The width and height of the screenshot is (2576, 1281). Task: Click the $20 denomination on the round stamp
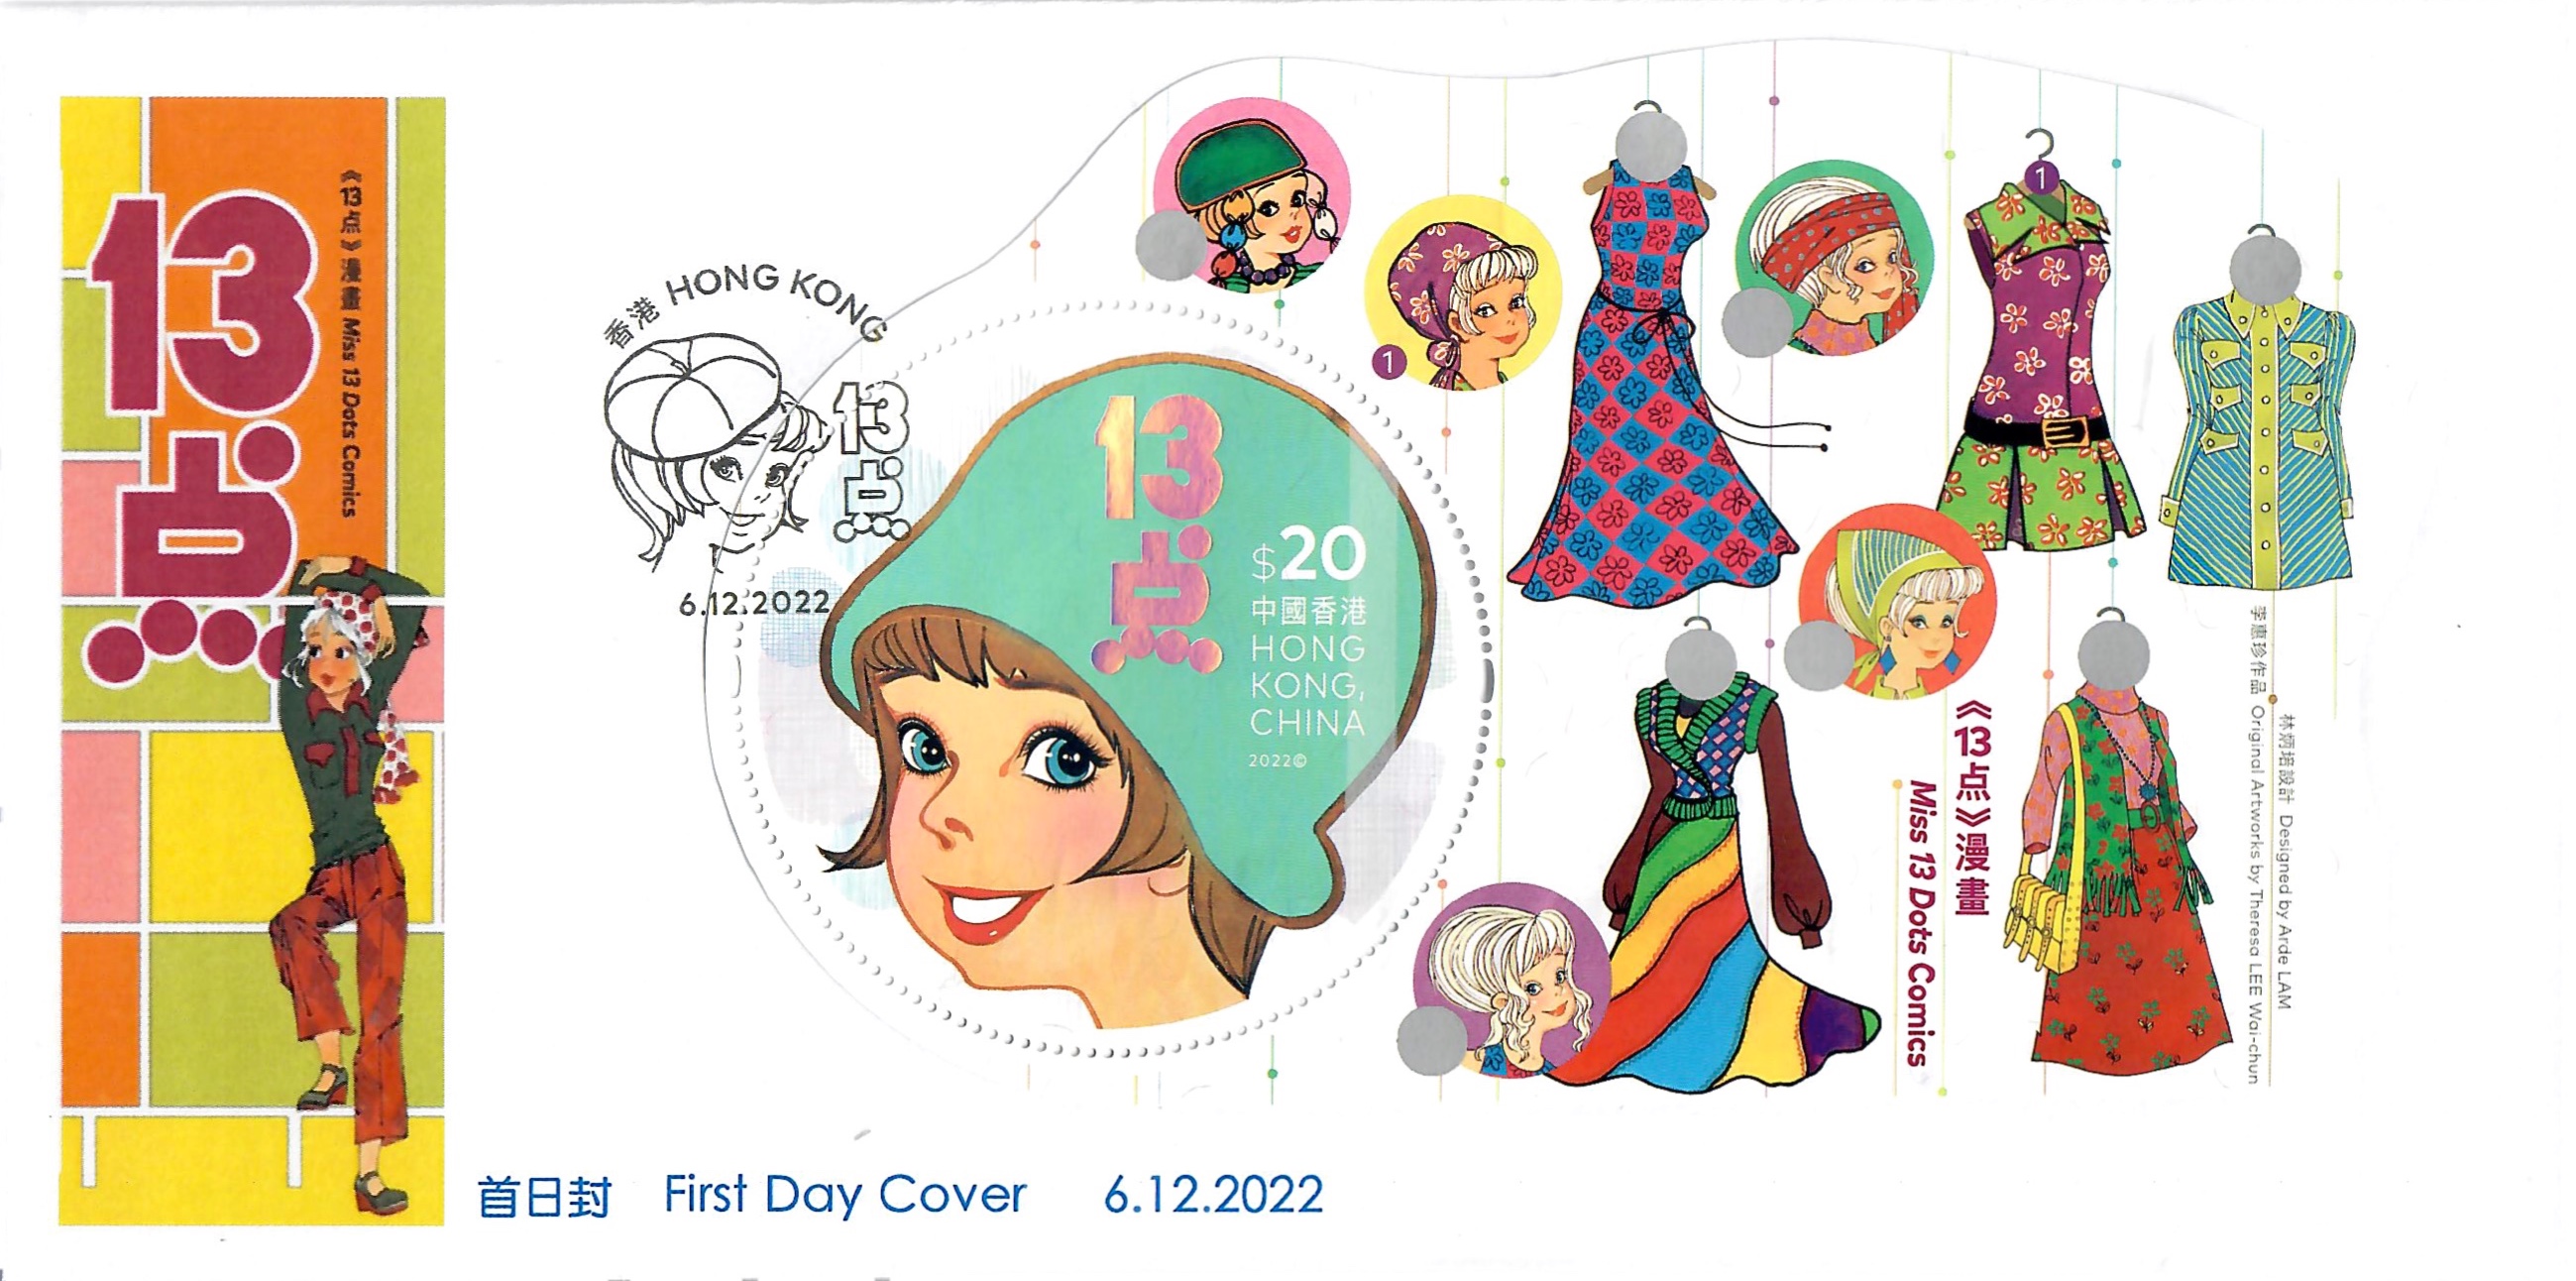point(1308,556)
